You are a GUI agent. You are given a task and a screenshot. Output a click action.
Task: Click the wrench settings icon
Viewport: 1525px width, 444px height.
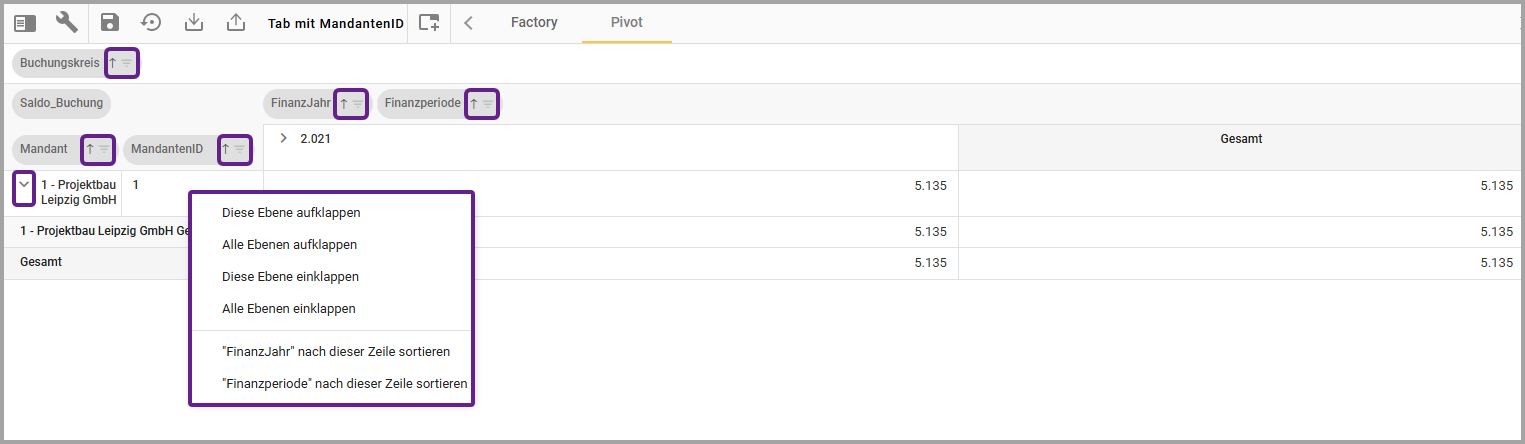point(67,22)
